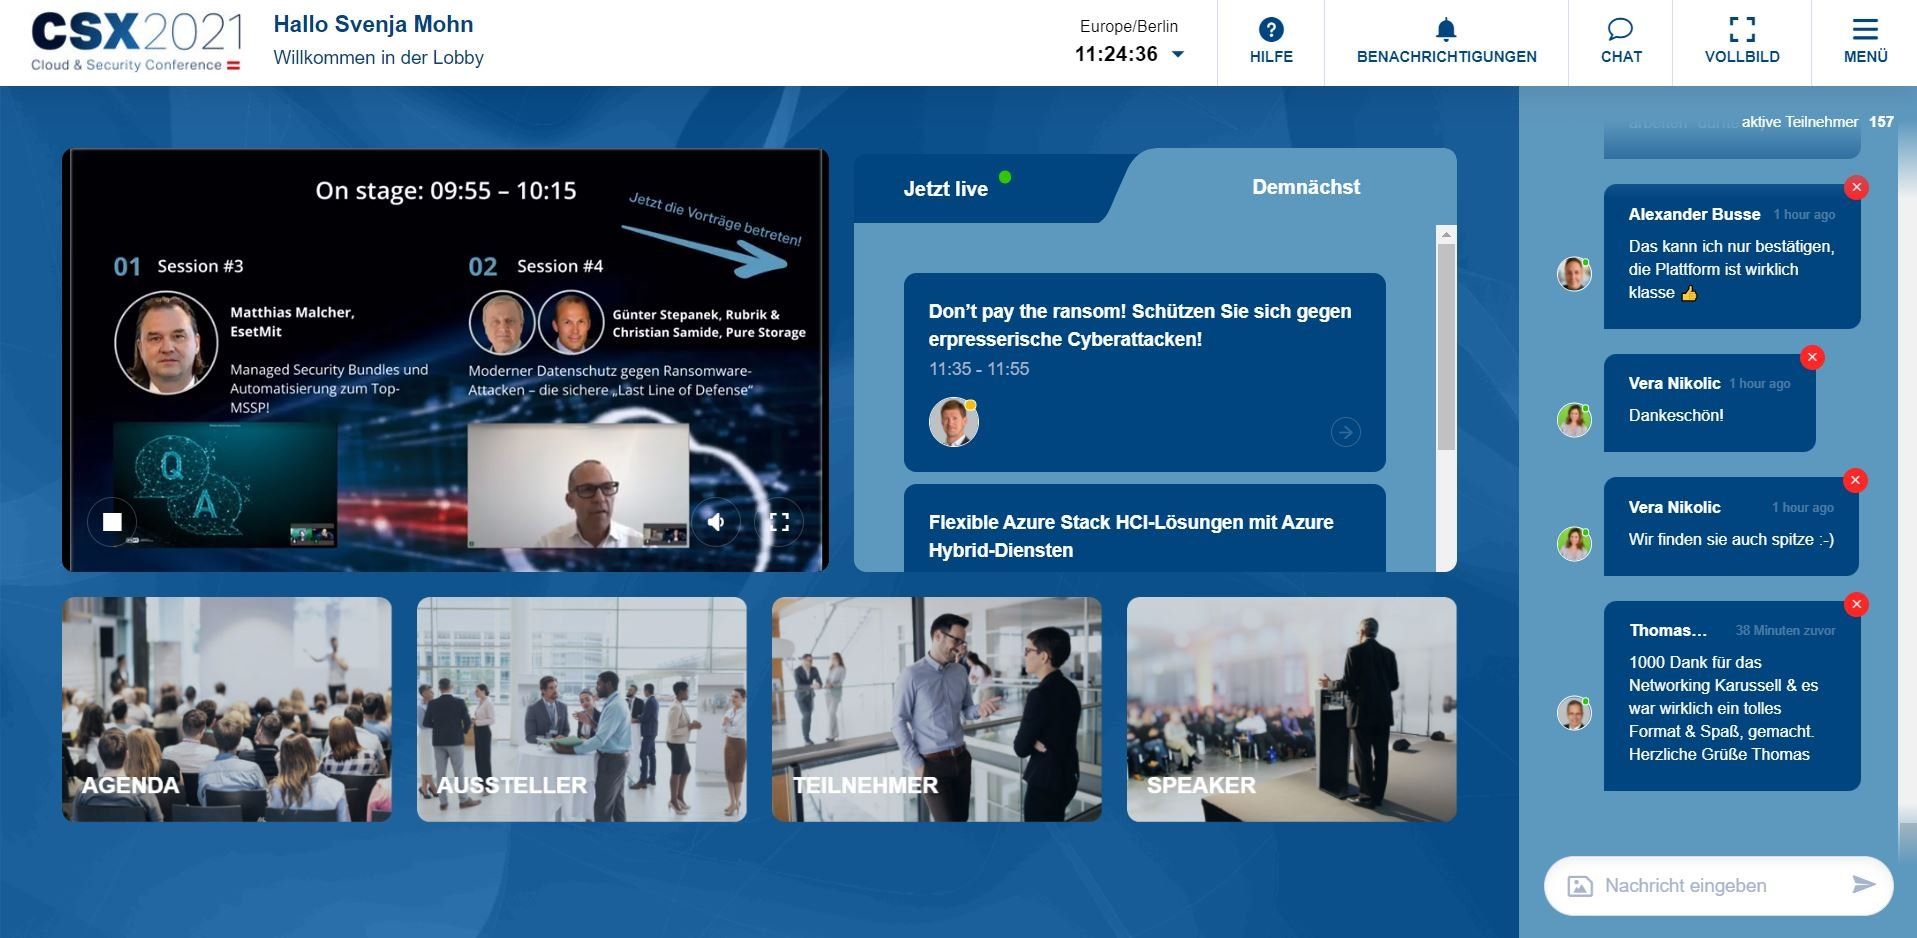
Task: Mute the stage video sound
Action: tap(716, 521)
